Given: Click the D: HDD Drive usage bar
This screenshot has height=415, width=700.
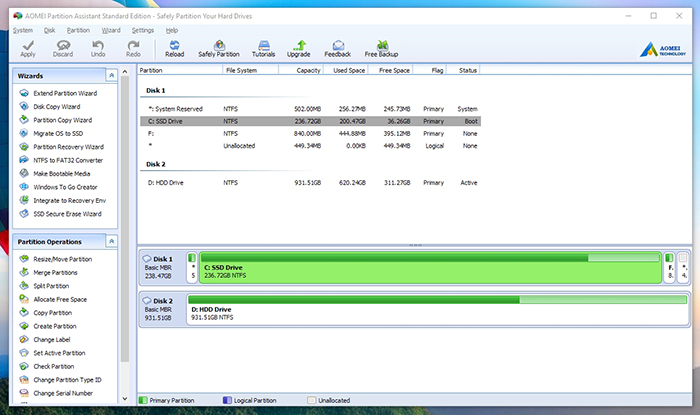Looking at the screenshot, I should point(438,299).
